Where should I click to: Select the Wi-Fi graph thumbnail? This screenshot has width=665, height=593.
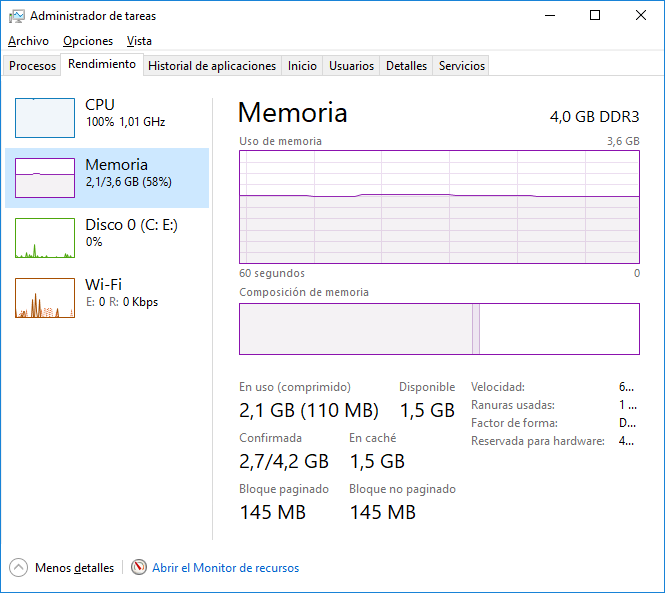tap(45, 298)
